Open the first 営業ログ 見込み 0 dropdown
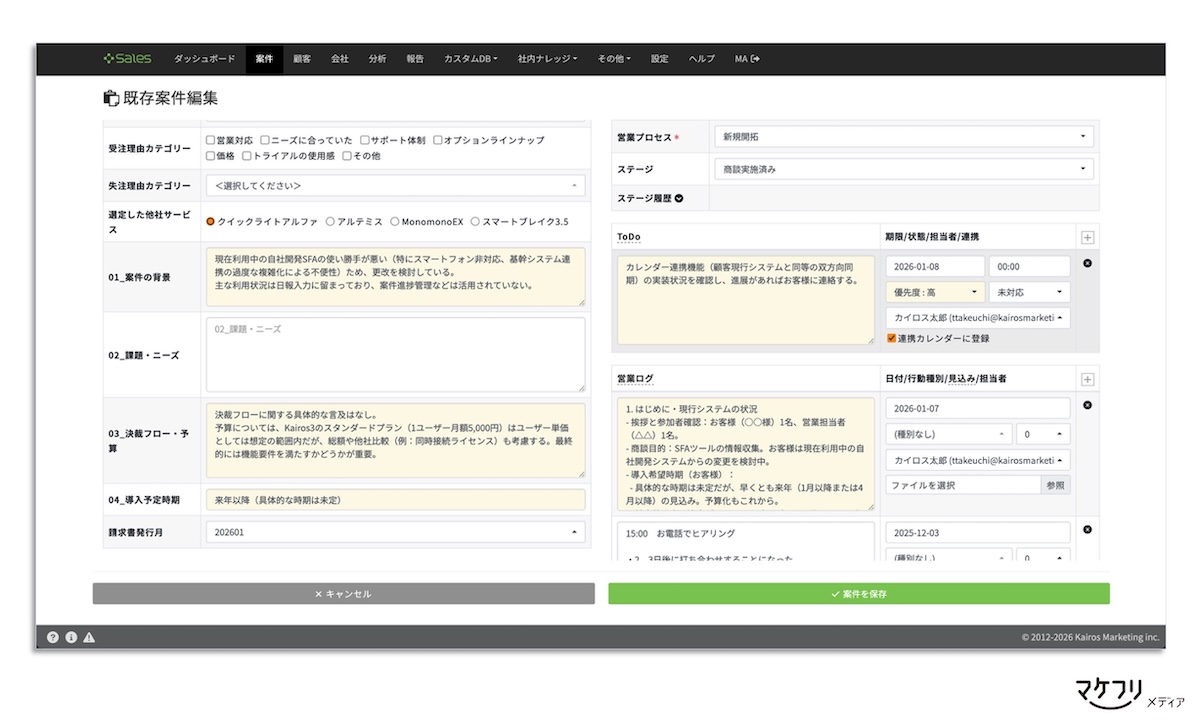Image resolution: width=1200 pixels, height=726 pixels. [x=1044, y=435]
